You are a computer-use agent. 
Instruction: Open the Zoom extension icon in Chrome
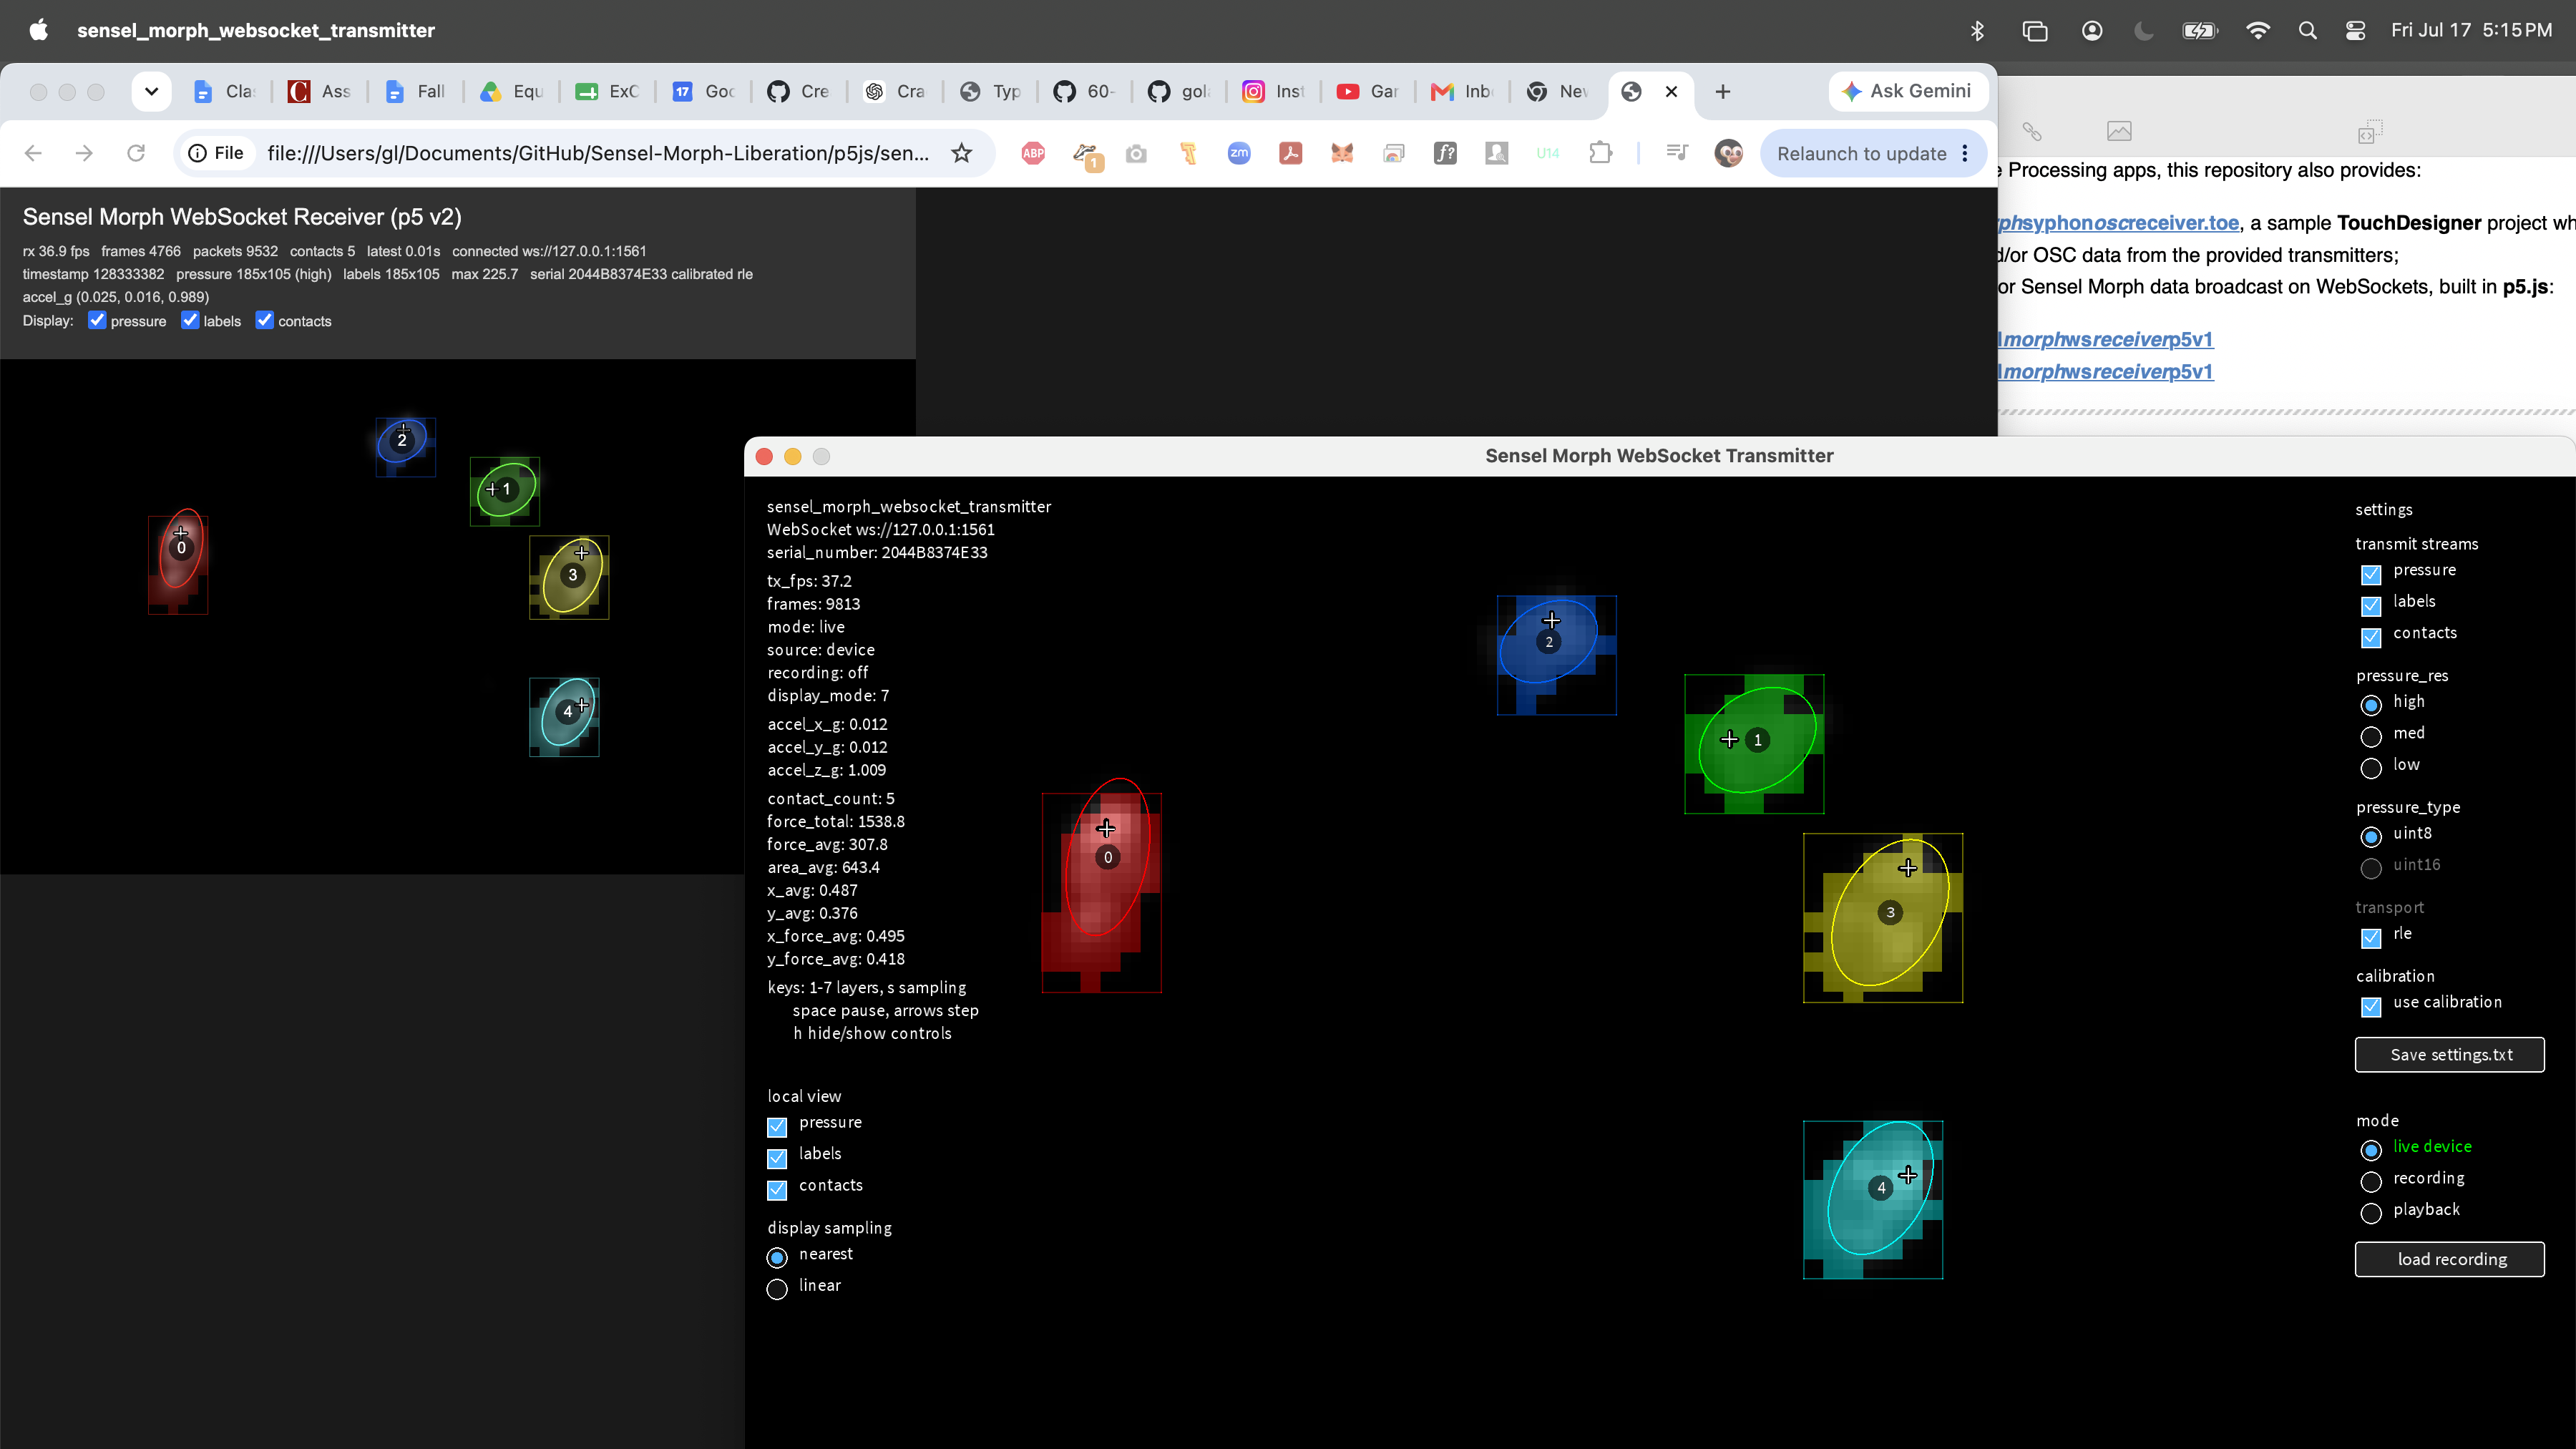pyautogui.click(x=1239, y=153)
